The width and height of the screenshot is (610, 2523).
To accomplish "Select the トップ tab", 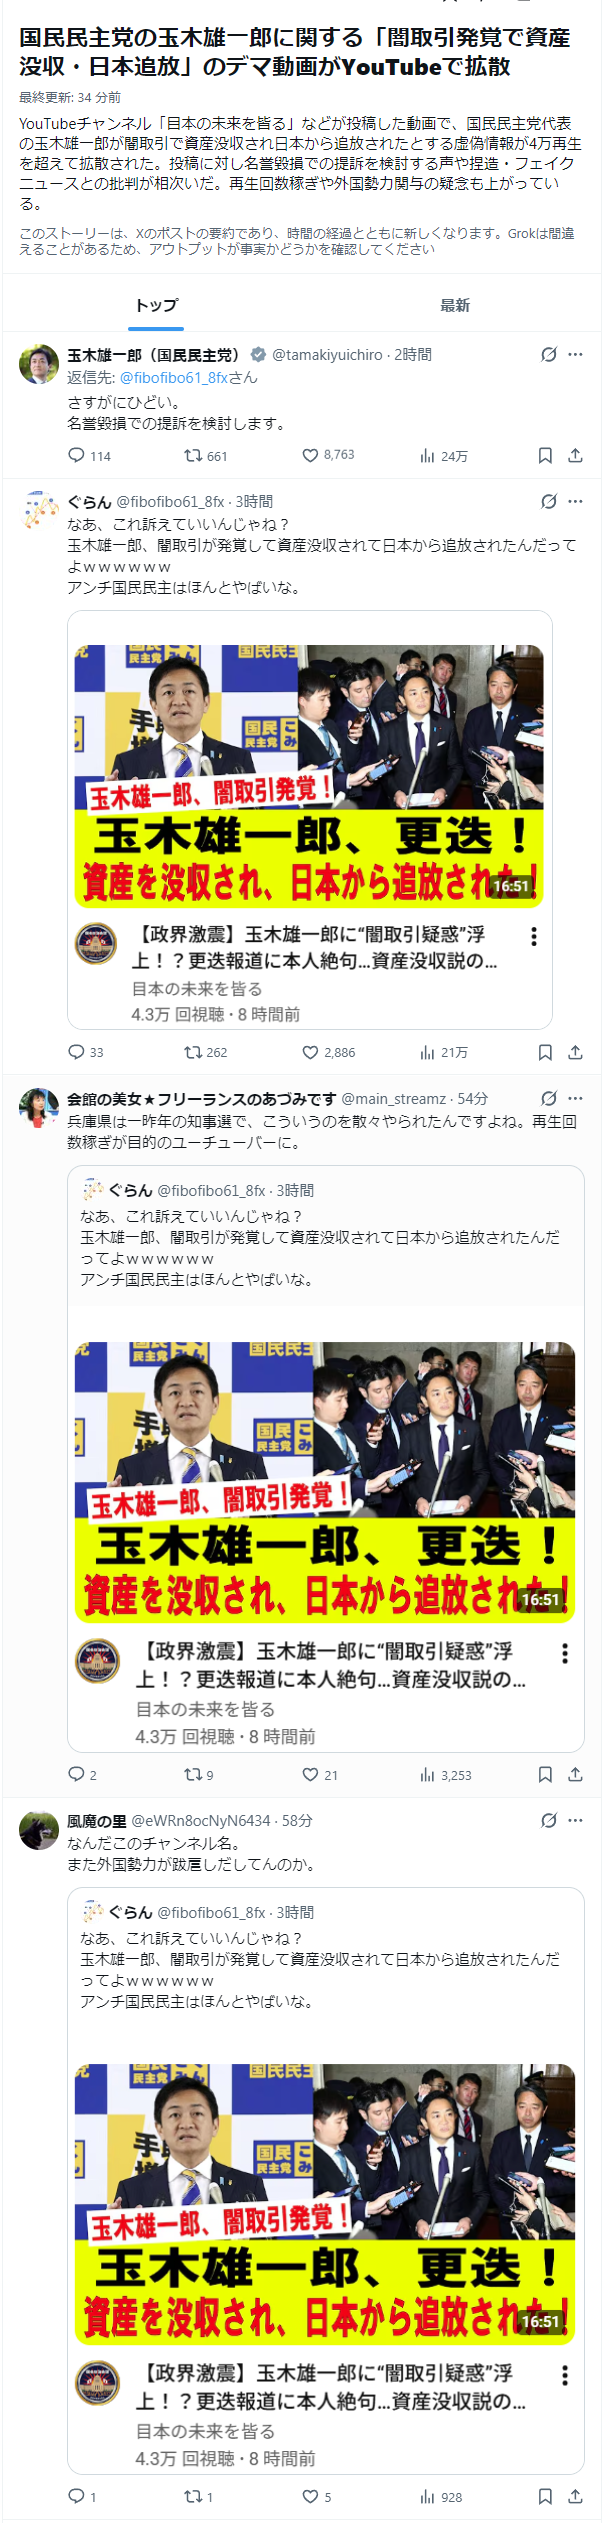I will pos(156,305).
